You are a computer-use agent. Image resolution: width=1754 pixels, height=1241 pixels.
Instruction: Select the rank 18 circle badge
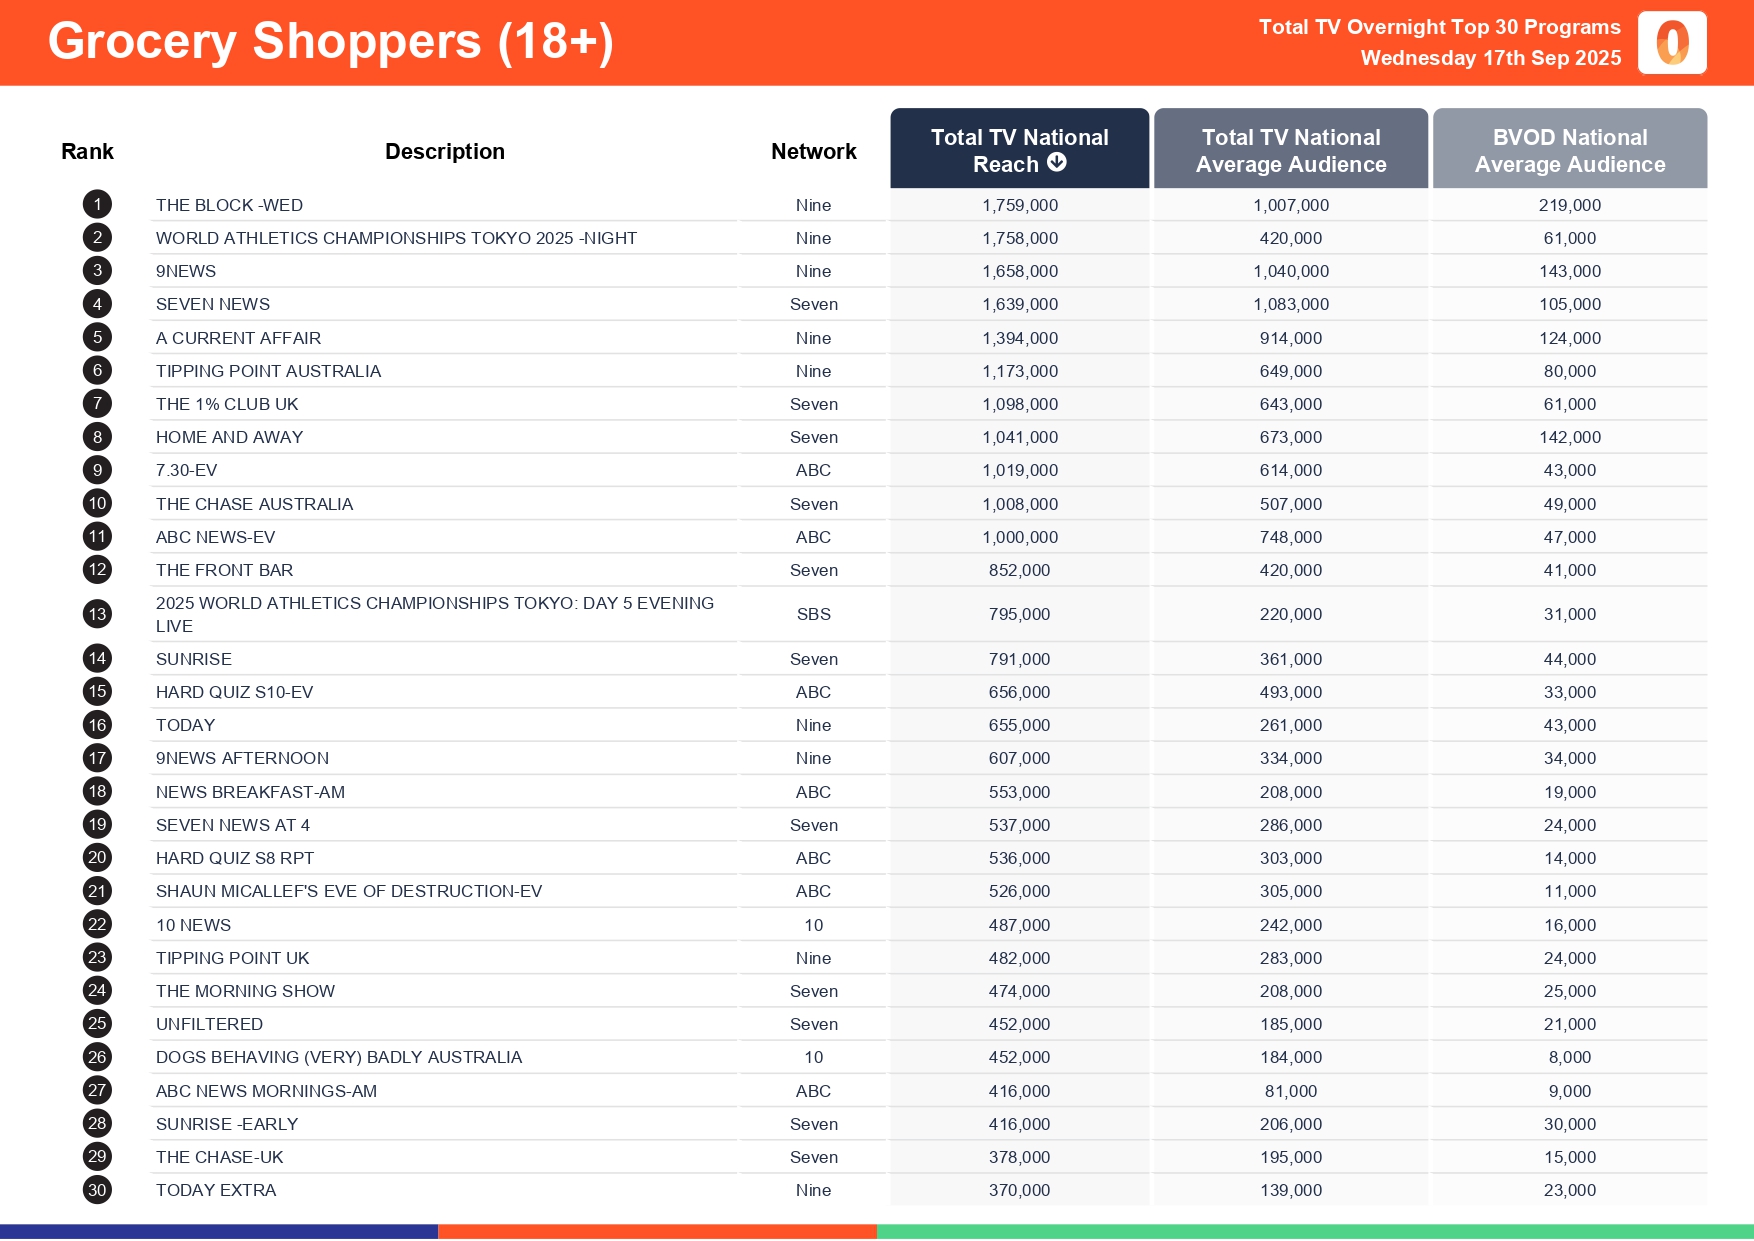pos(97,792)
